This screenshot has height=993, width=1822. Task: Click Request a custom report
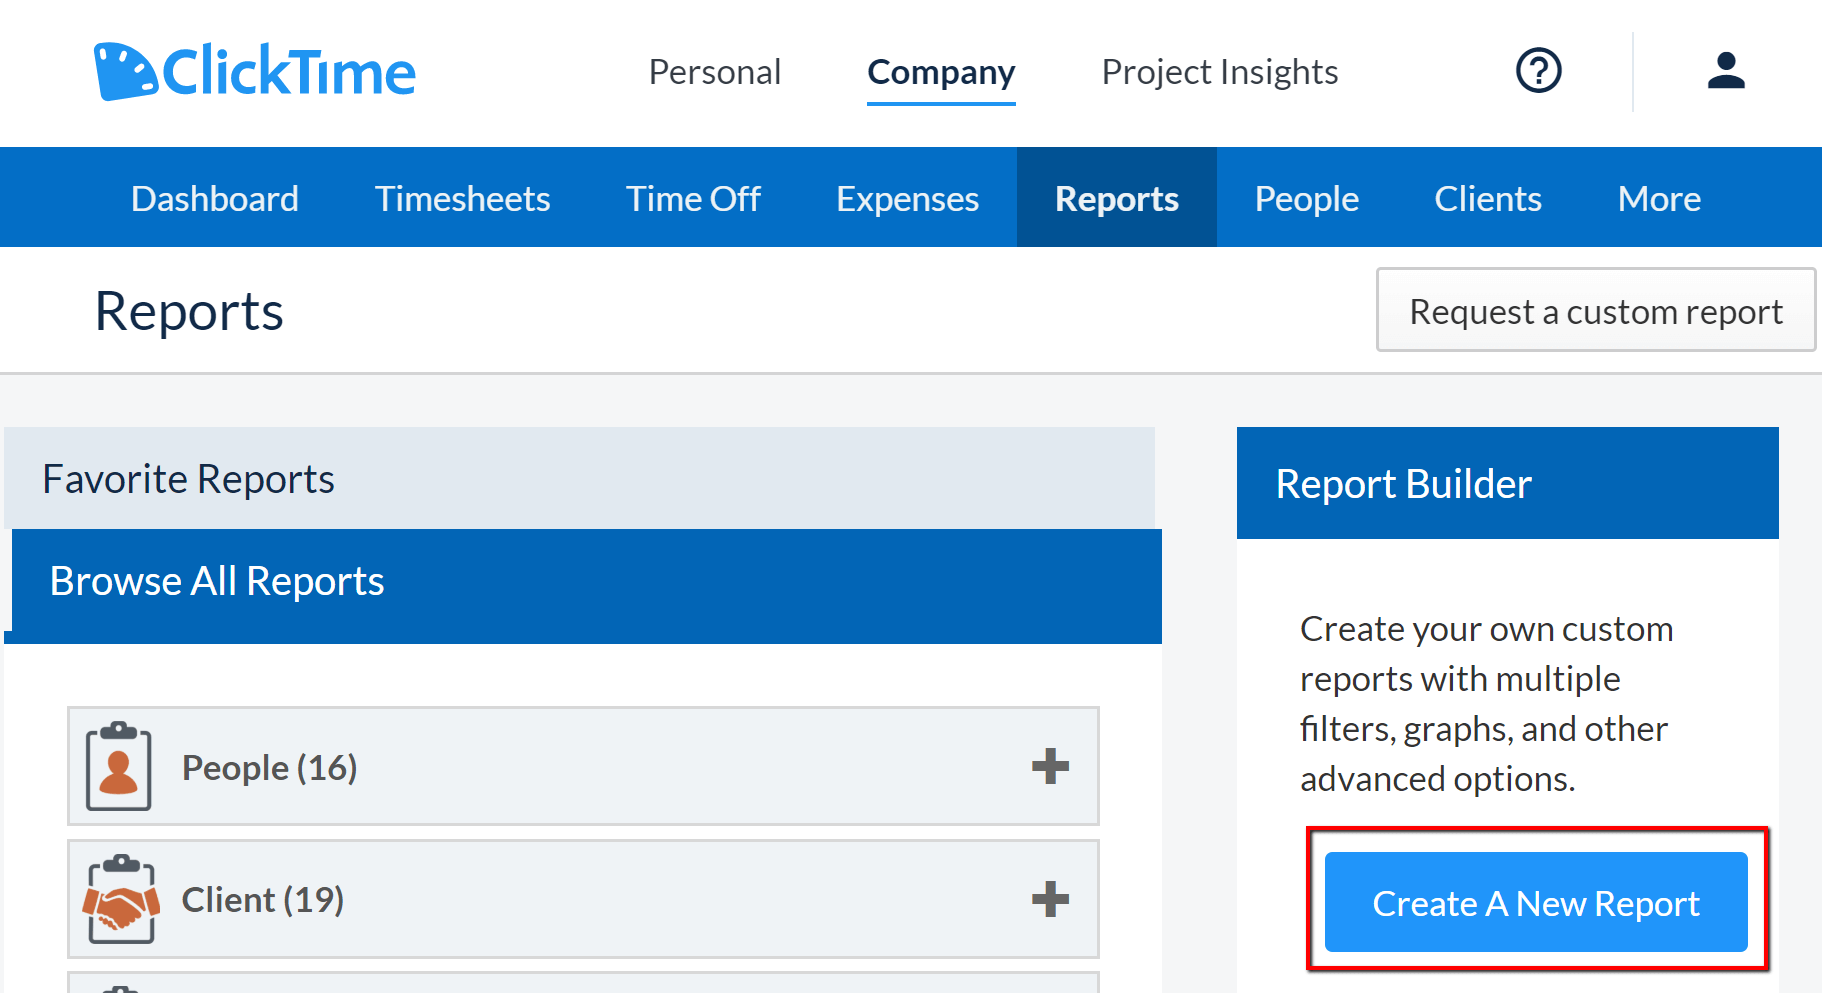coord(1595,310)
